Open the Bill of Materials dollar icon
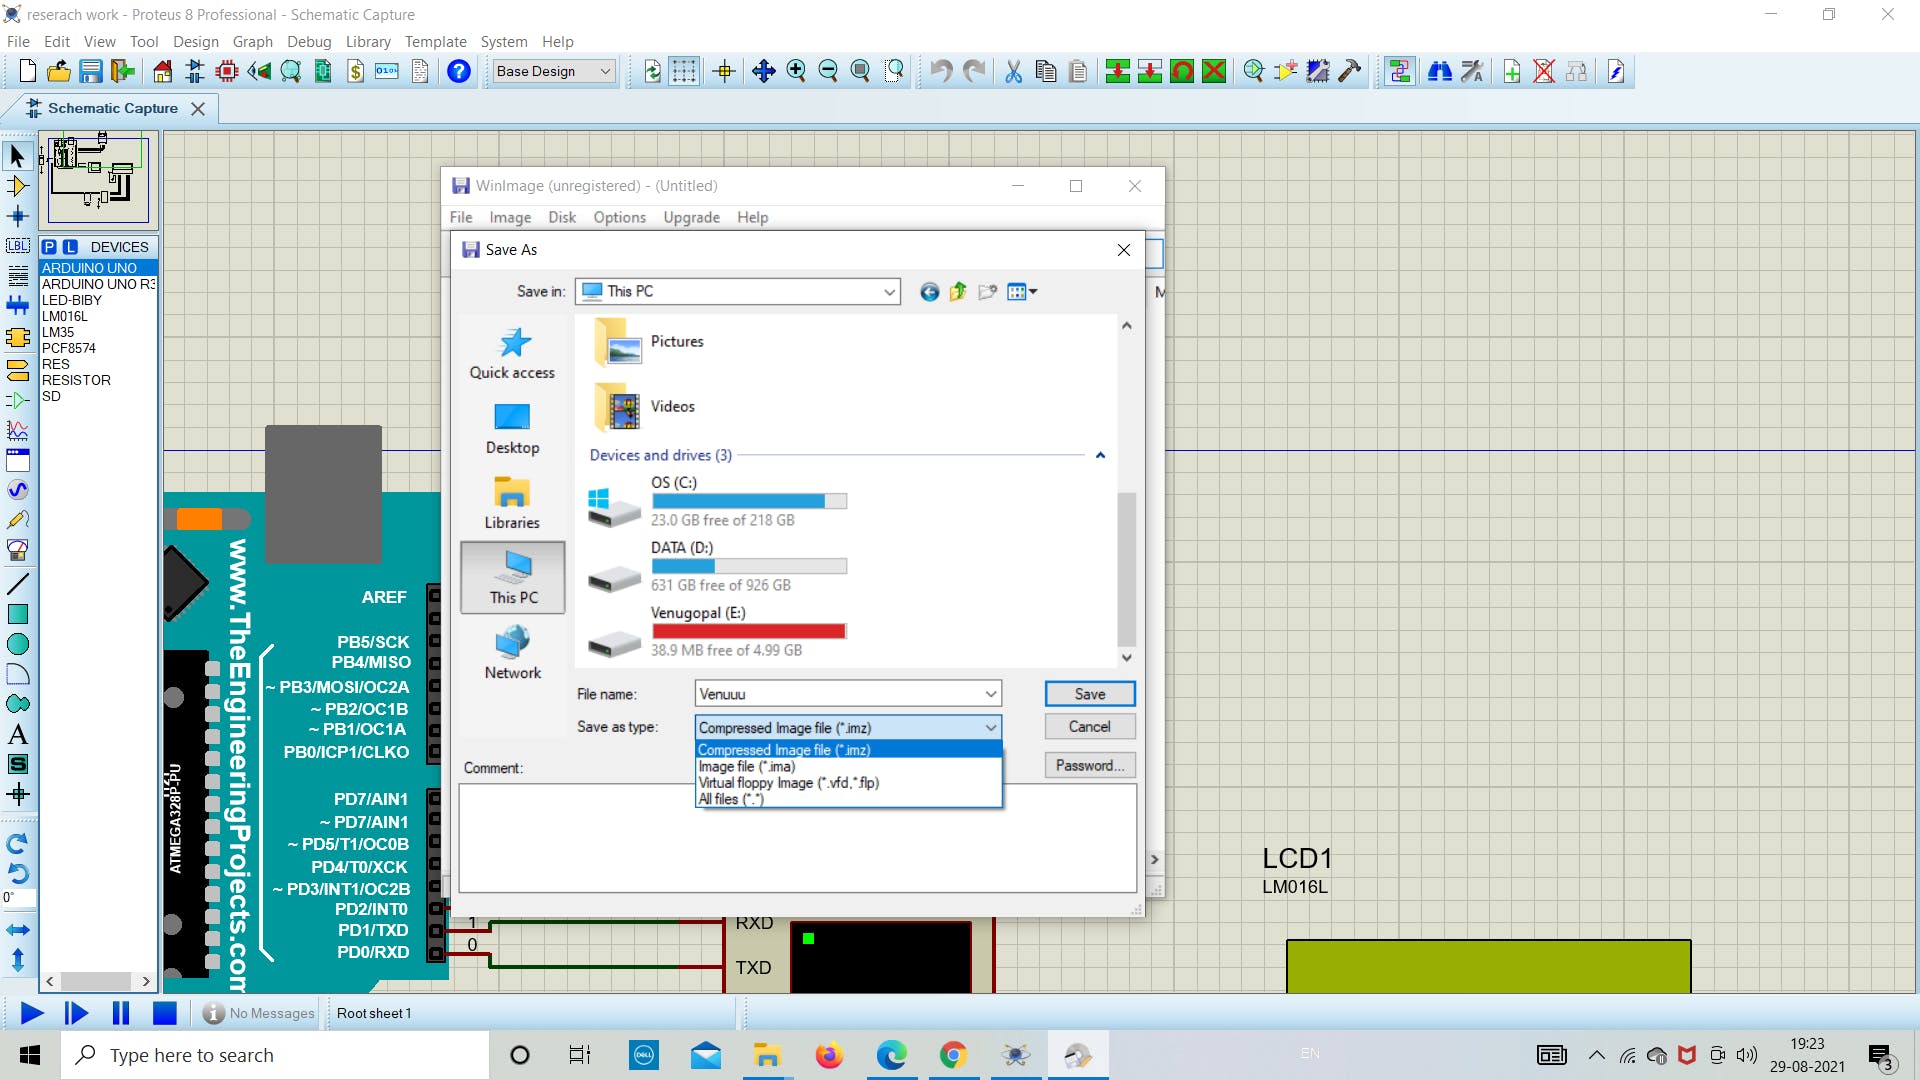This screenshot has height=1080, width=1920. (355, 71)
